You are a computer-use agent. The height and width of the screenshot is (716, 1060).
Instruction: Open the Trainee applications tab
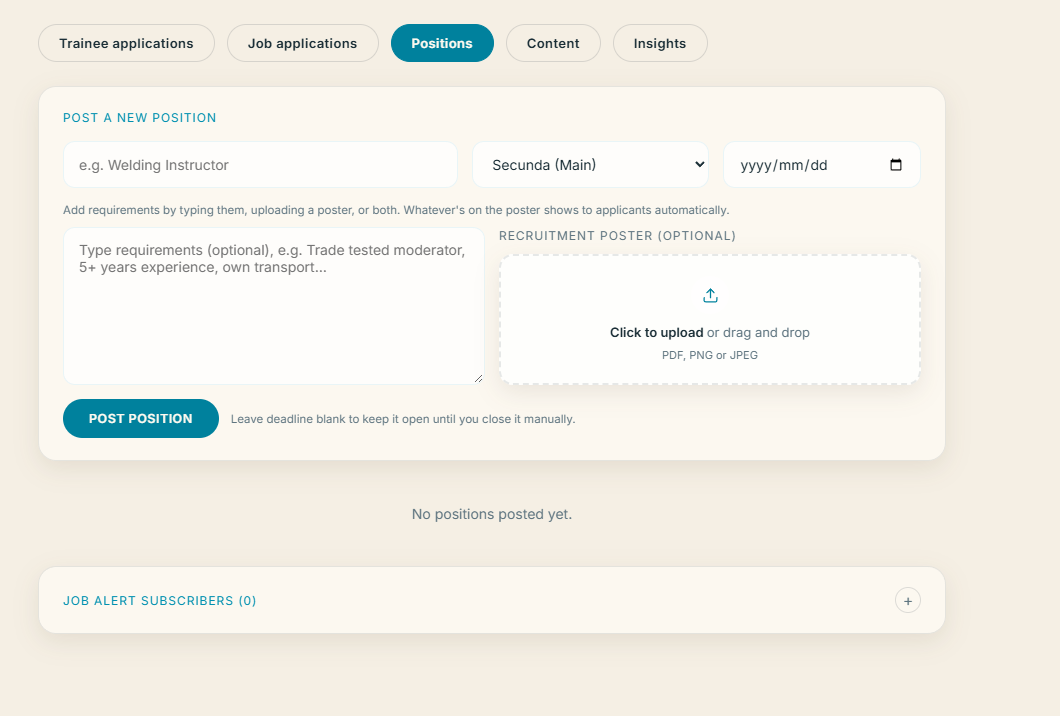pos(126,43)
